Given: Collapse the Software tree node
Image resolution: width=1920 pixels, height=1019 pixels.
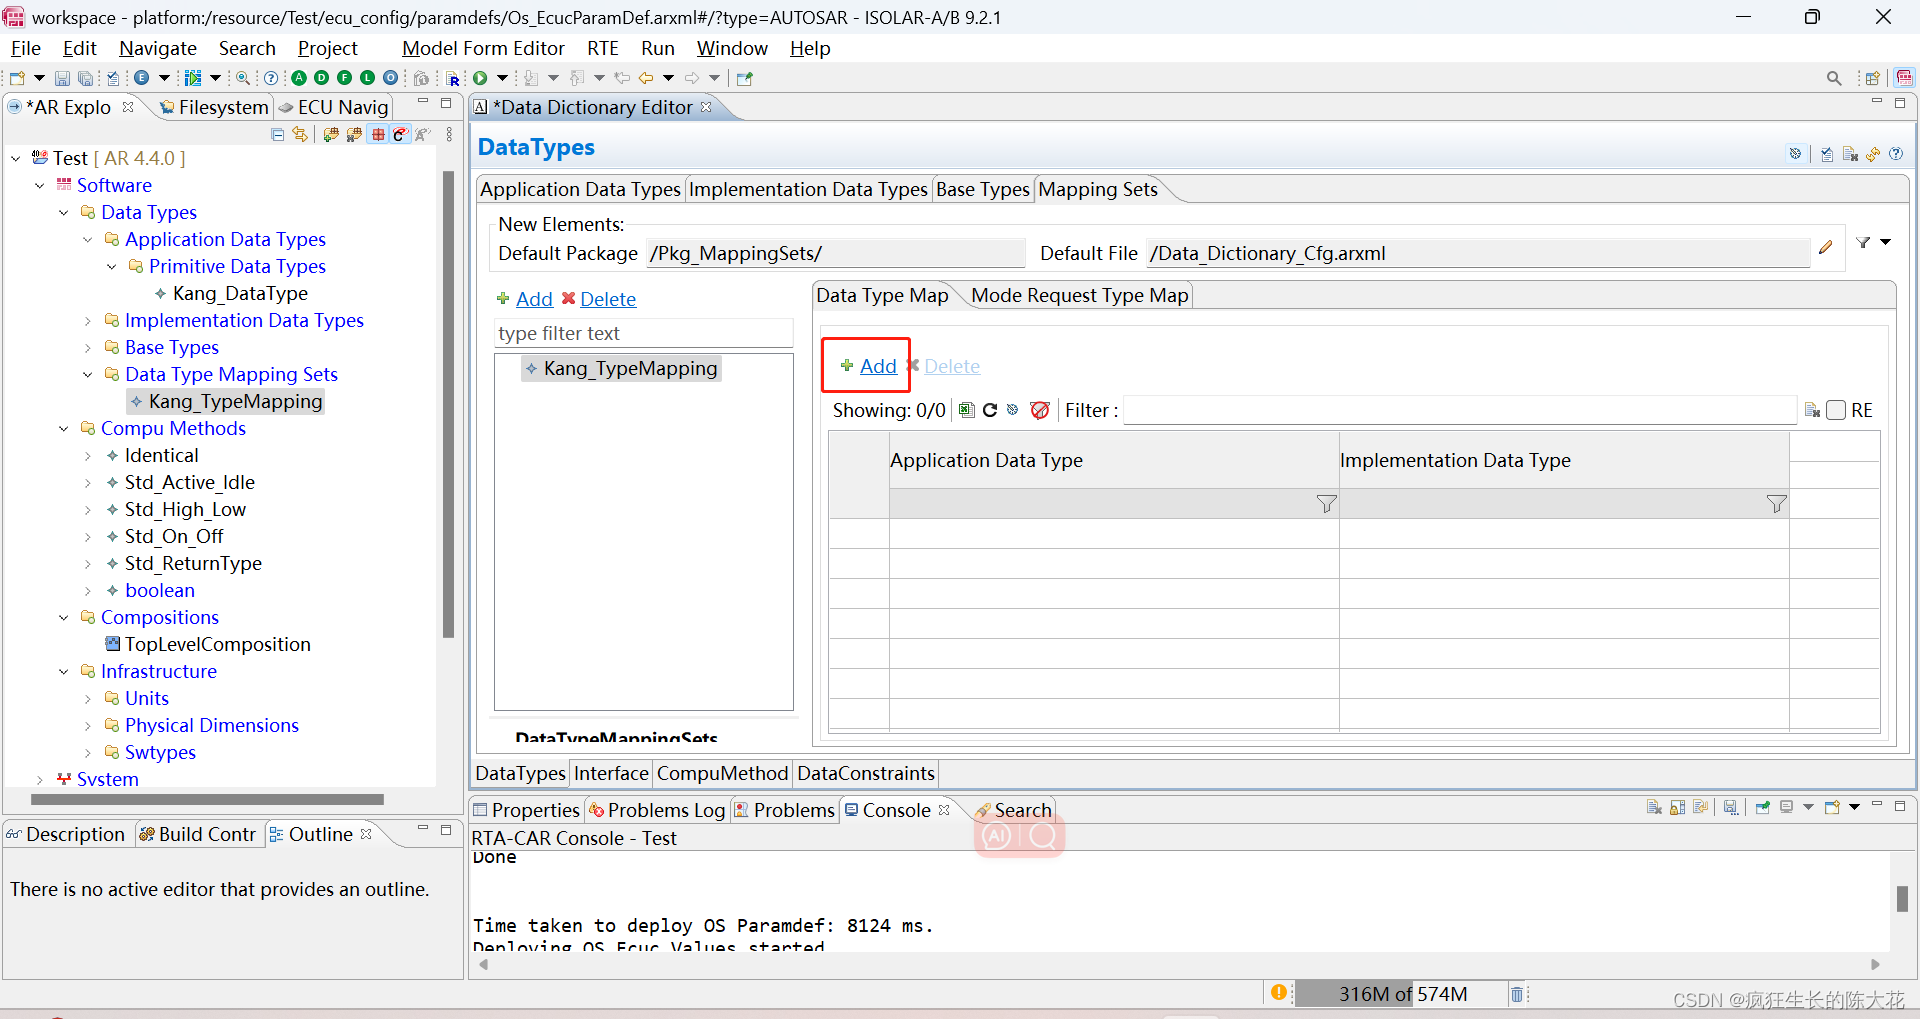Looking at the screenshot, I should [x=40, y=185].
